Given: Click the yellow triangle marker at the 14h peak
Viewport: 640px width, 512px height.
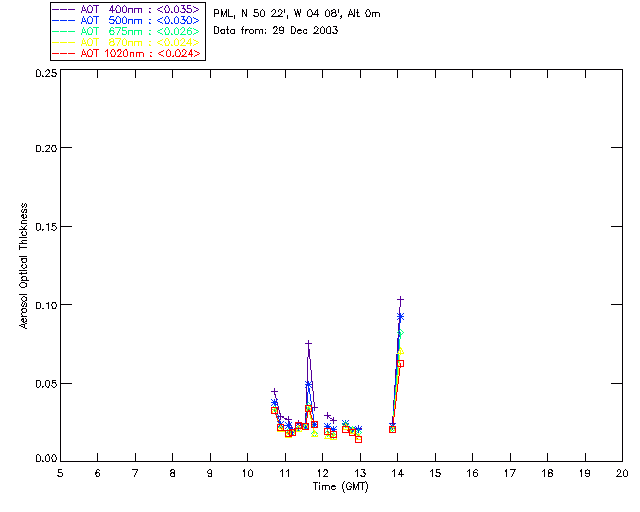Looking at the screenshot, I should (400, 351).
